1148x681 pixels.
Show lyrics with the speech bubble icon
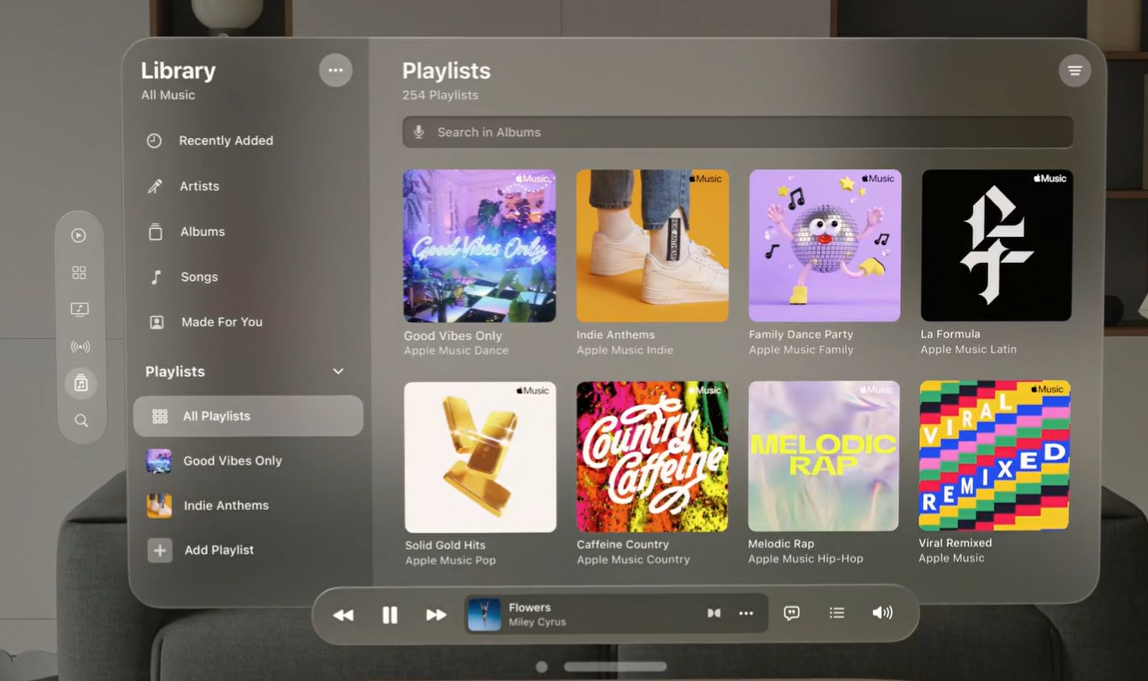point(791,613)
